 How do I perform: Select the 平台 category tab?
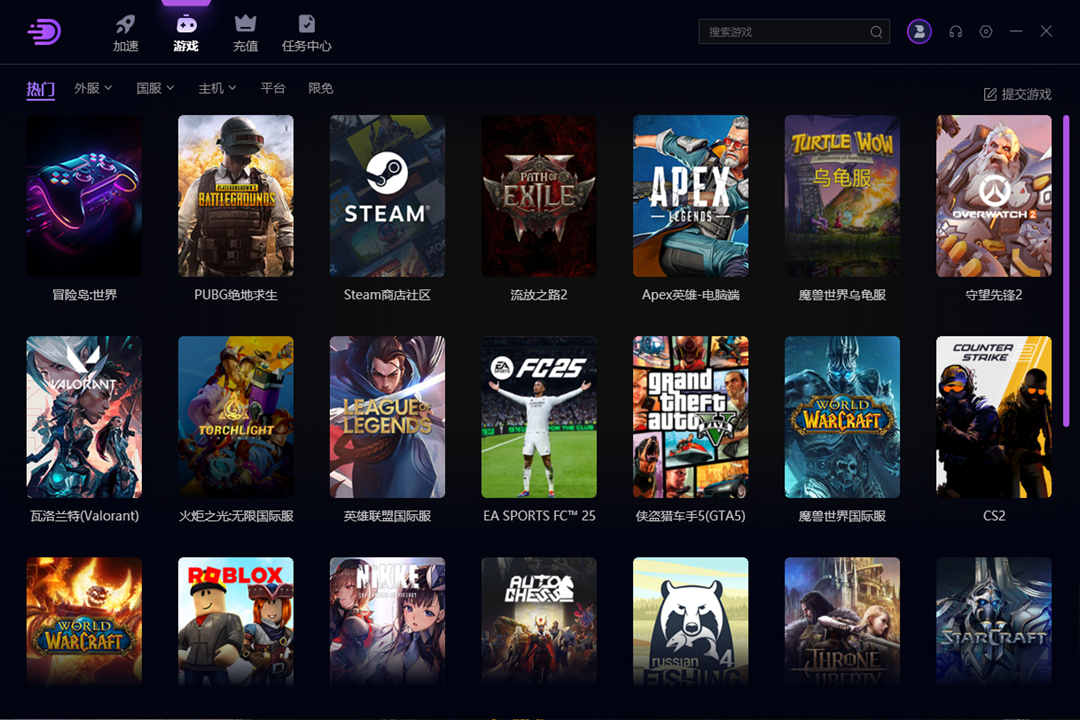click(x=273, y=88)
